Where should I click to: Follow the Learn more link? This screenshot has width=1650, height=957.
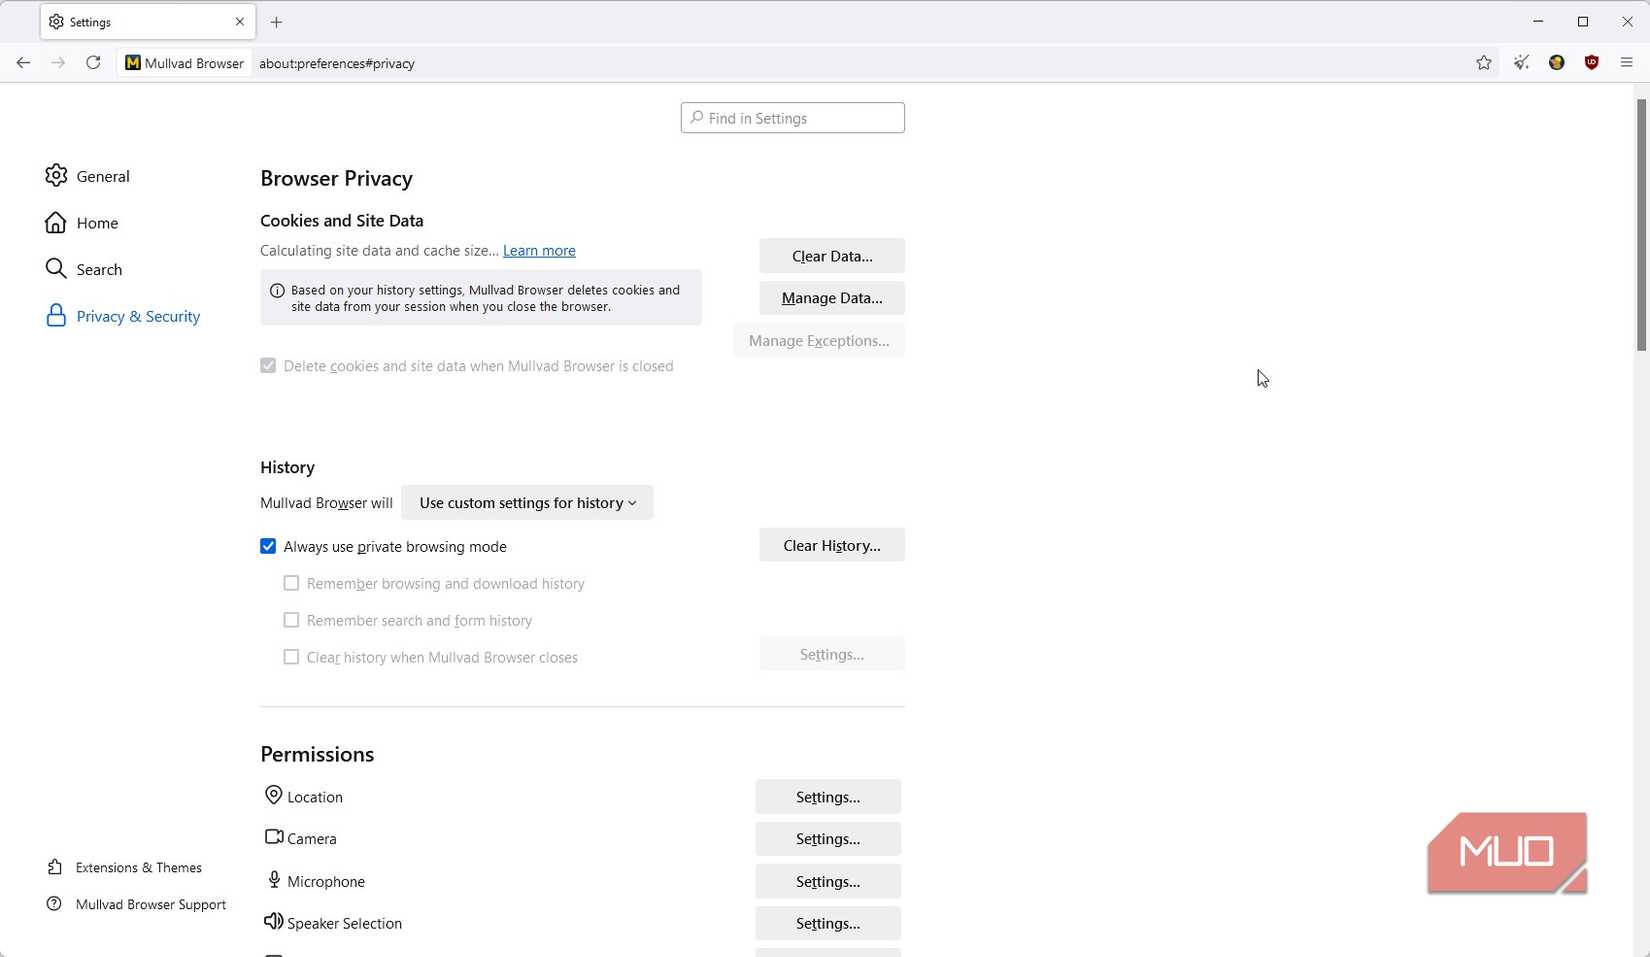pos(539,251)
